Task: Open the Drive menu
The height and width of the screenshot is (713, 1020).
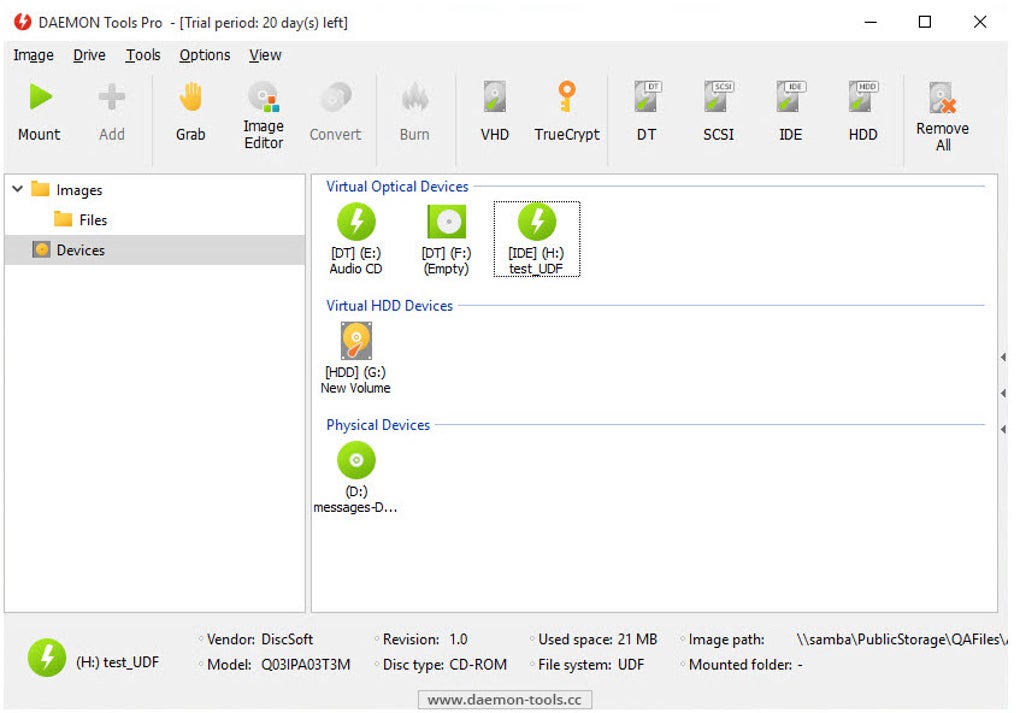Action: coord(89,55)
